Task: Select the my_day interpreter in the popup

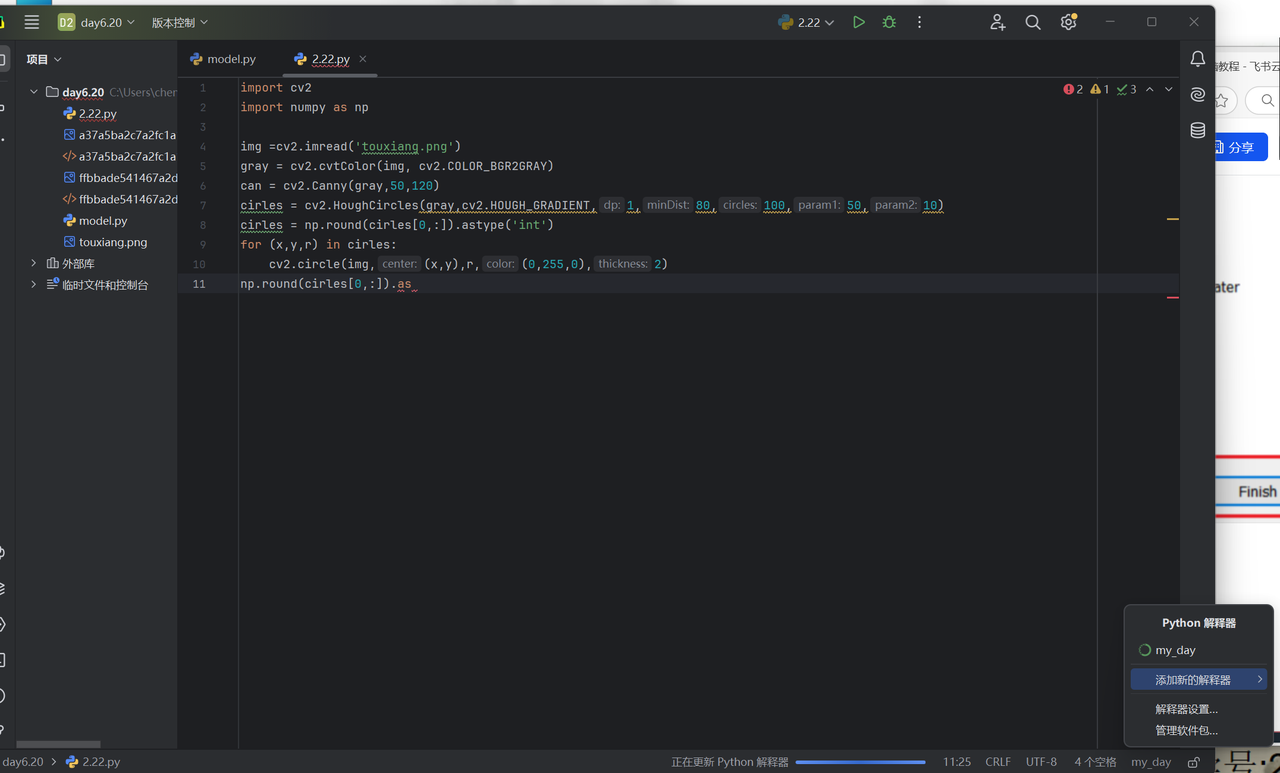Action: (1176, 650)
